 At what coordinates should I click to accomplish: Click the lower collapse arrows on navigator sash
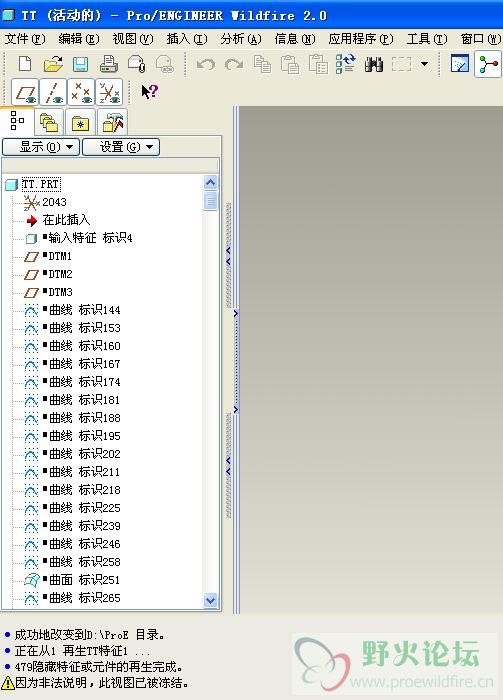coord(229,466)
